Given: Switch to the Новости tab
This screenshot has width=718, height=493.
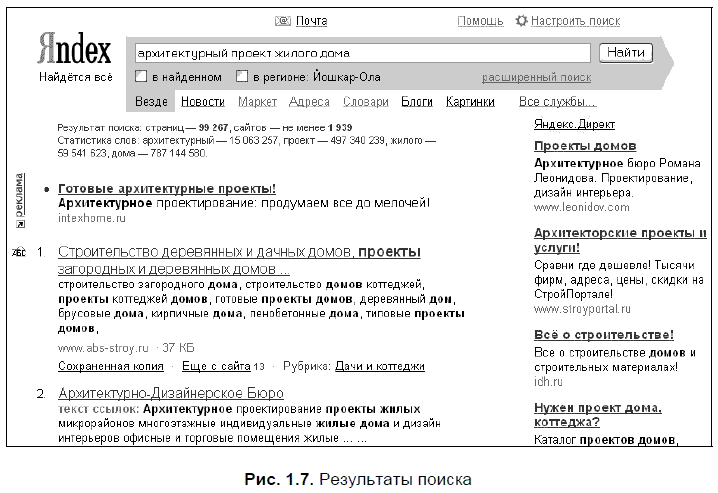Looking at the screenshot, I should tap(202, 102).
